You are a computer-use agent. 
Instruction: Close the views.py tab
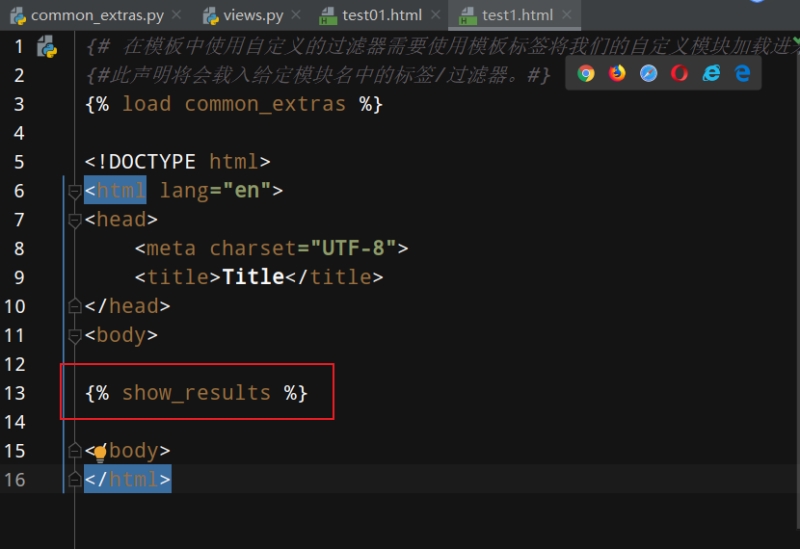tap(296, 15)
